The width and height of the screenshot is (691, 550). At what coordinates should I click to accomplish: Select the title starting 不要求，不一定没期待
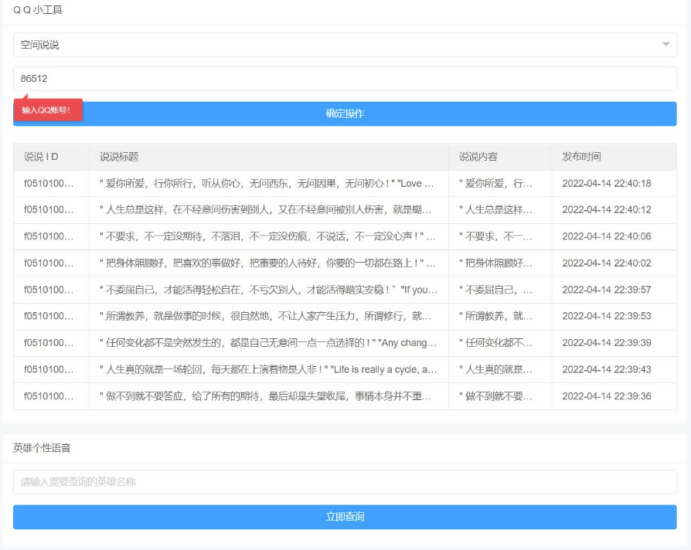click(267, 237)
